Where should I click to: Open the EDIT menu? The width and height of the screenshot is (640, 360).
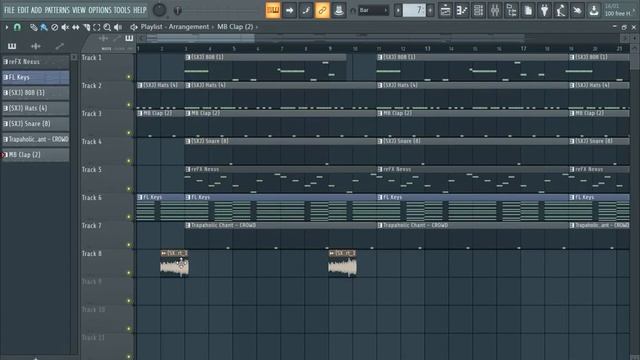(23, 10)
